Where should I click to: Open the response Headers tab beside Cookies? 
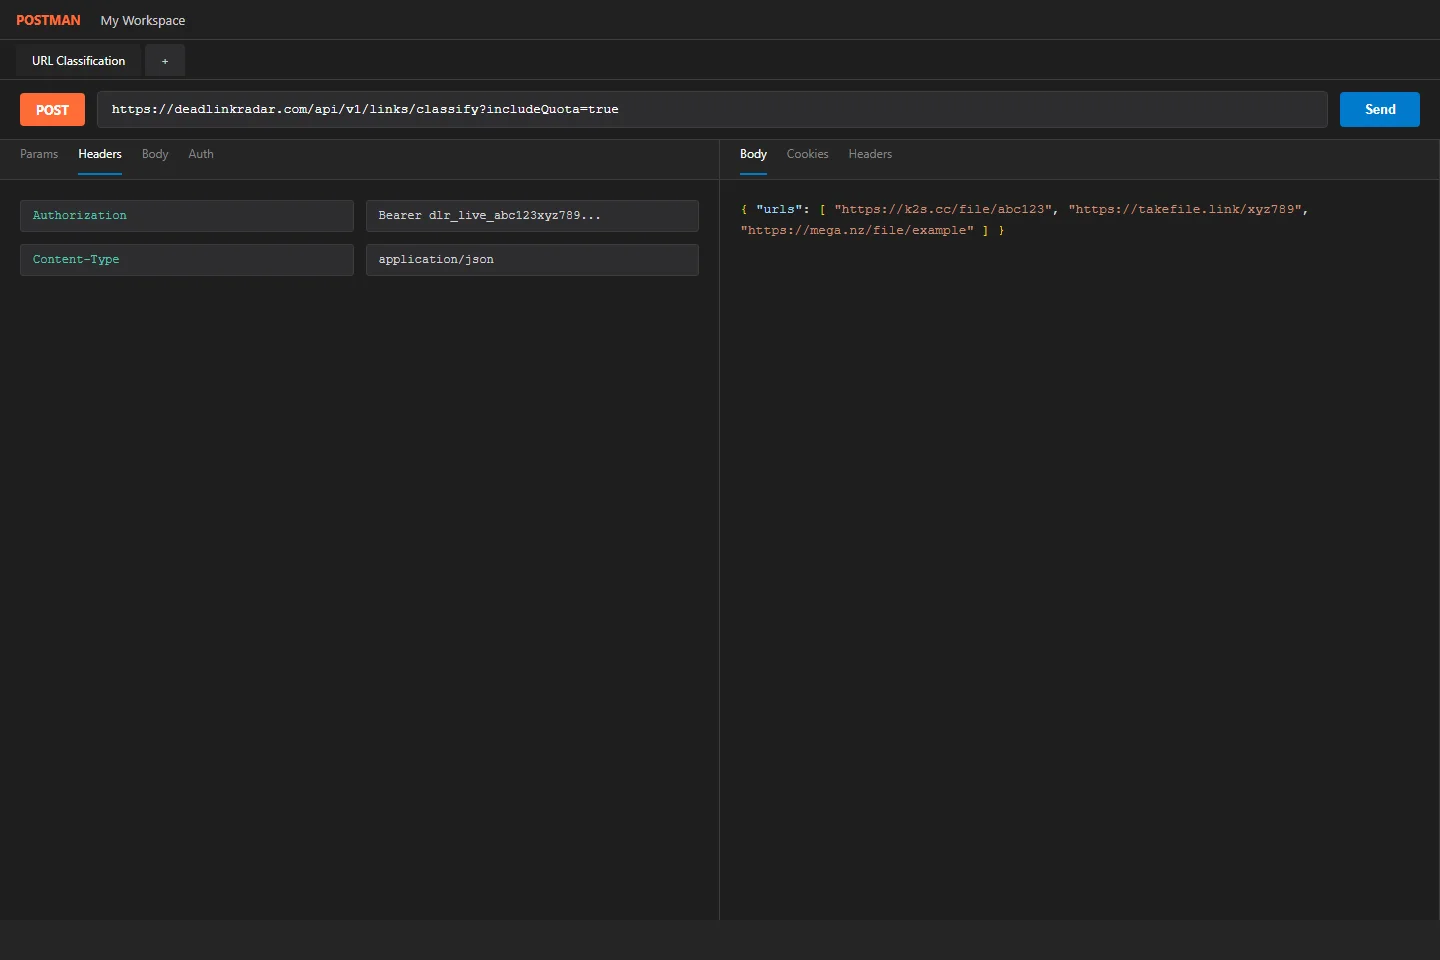point(870,154)
